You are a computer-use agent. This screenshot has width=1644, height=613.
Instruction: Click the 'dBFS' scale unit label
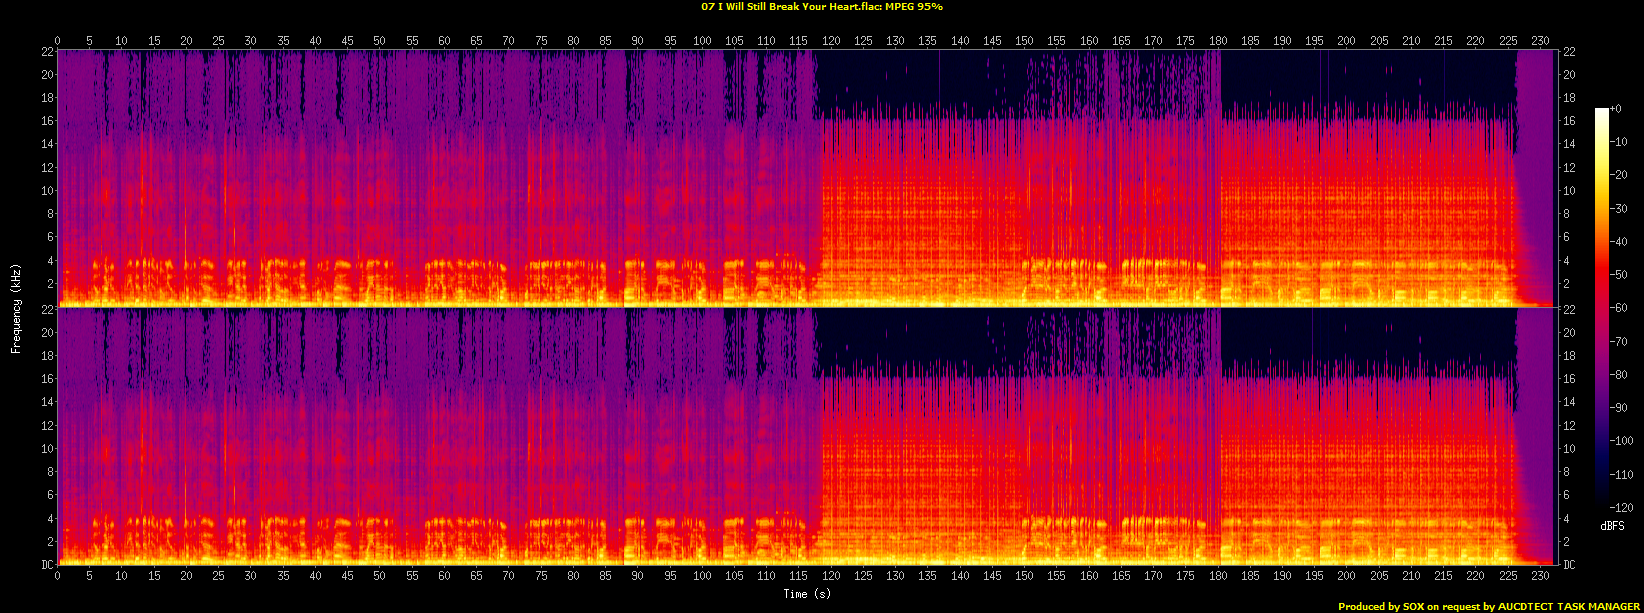point(1612,526)
